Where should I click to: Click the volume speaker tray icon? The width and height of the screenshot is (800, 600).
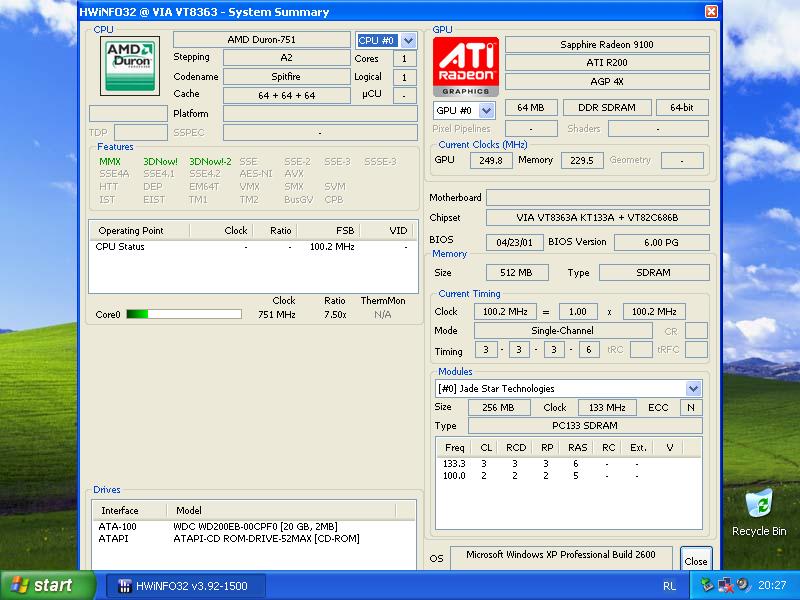tap(741, 585)
